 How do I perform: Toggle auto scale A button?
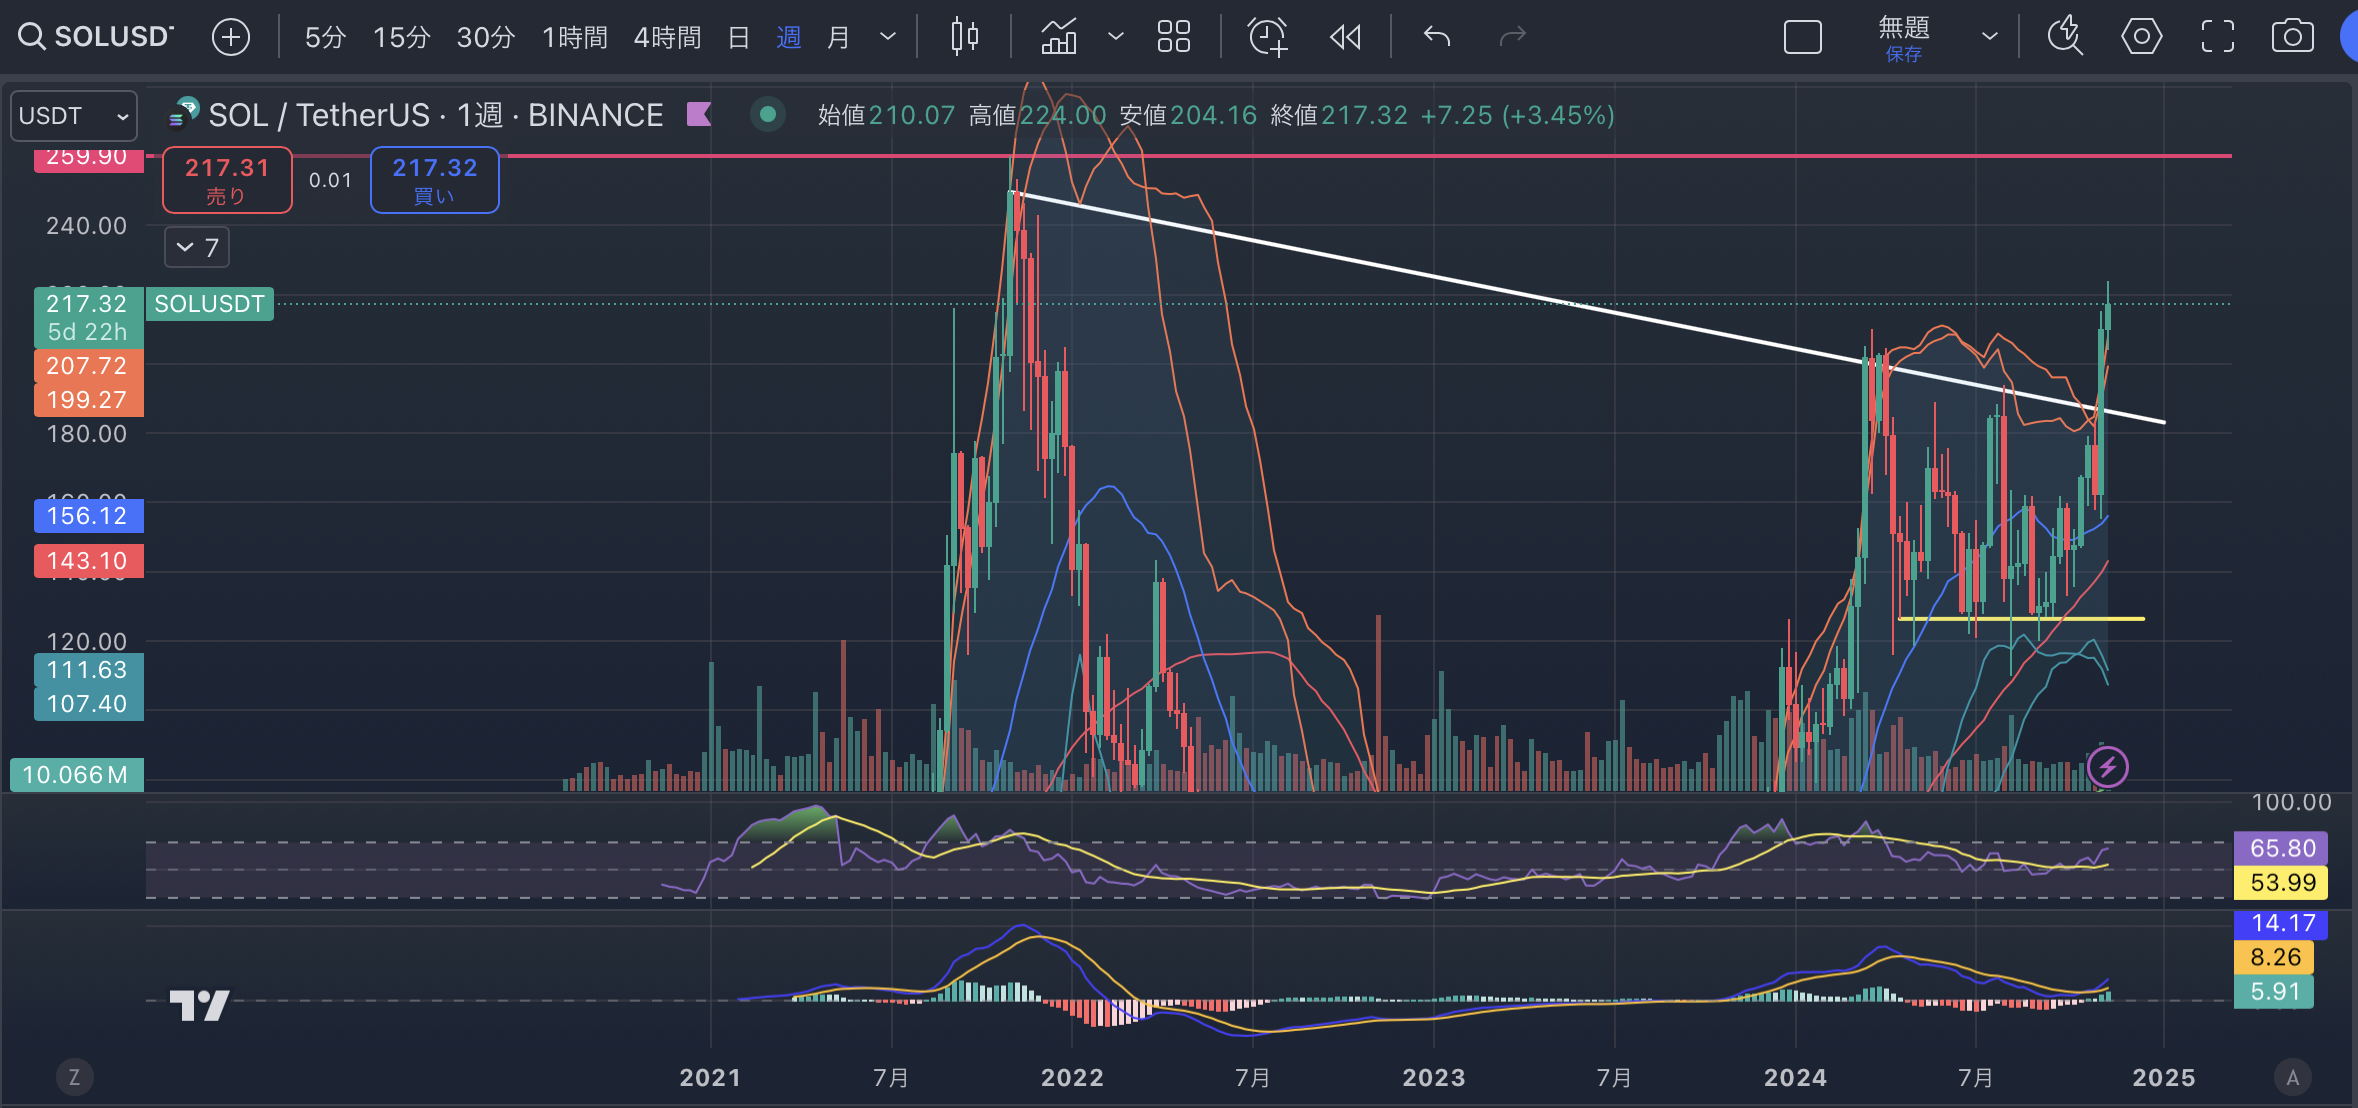pyautogui.click(x=2292, y=1077)
